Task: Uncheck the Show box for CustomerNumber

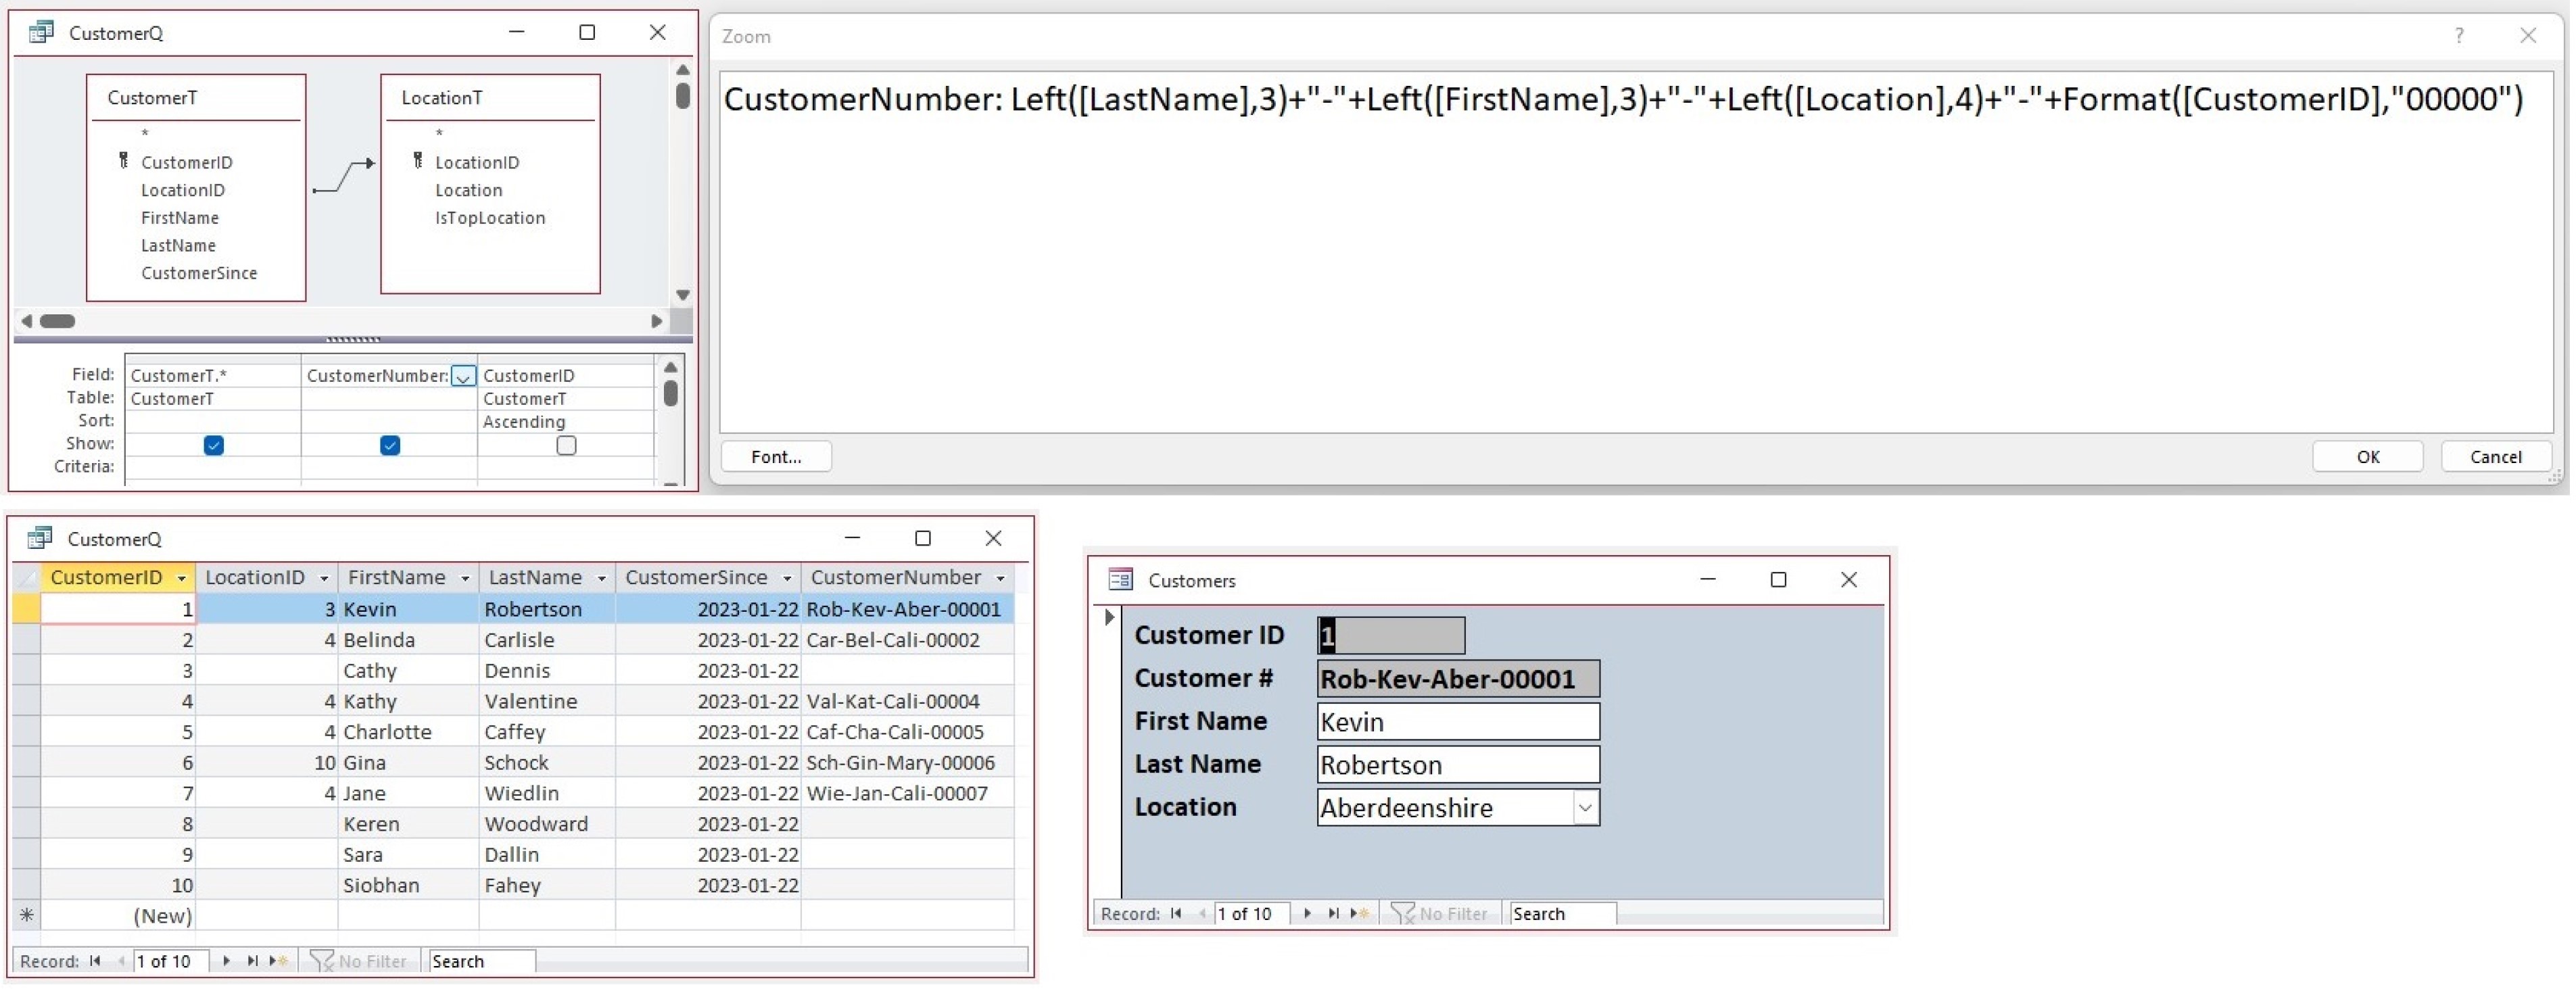Action: (389, 445)
